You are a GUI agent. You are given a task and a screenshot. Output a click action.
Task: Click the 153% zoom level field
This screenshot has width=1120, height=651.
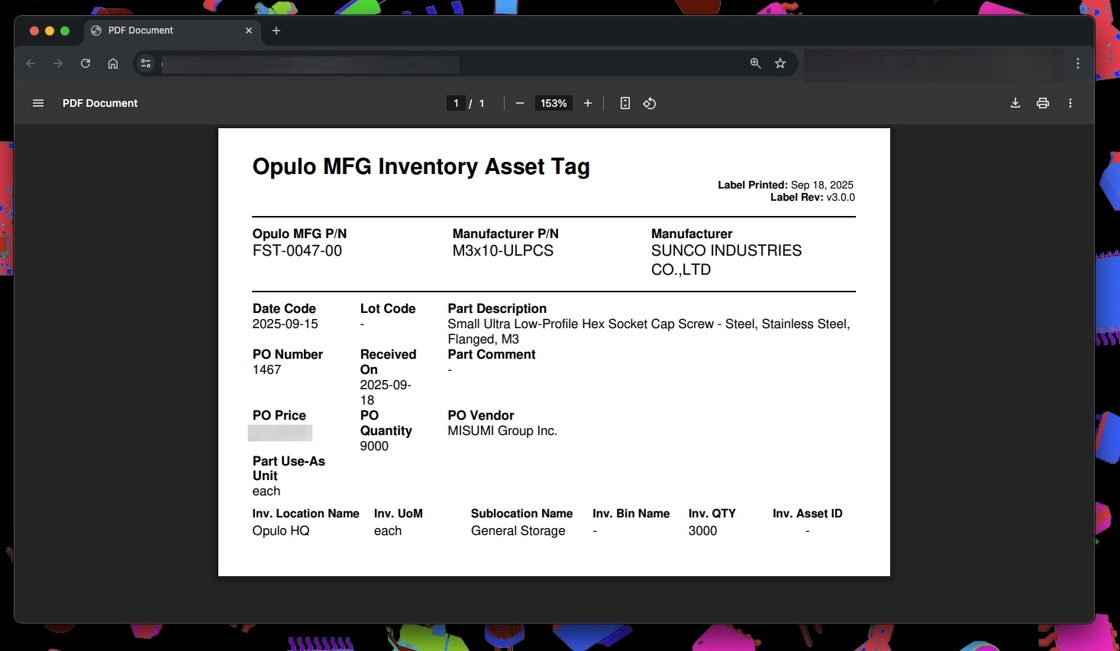(x=553, y=103)
